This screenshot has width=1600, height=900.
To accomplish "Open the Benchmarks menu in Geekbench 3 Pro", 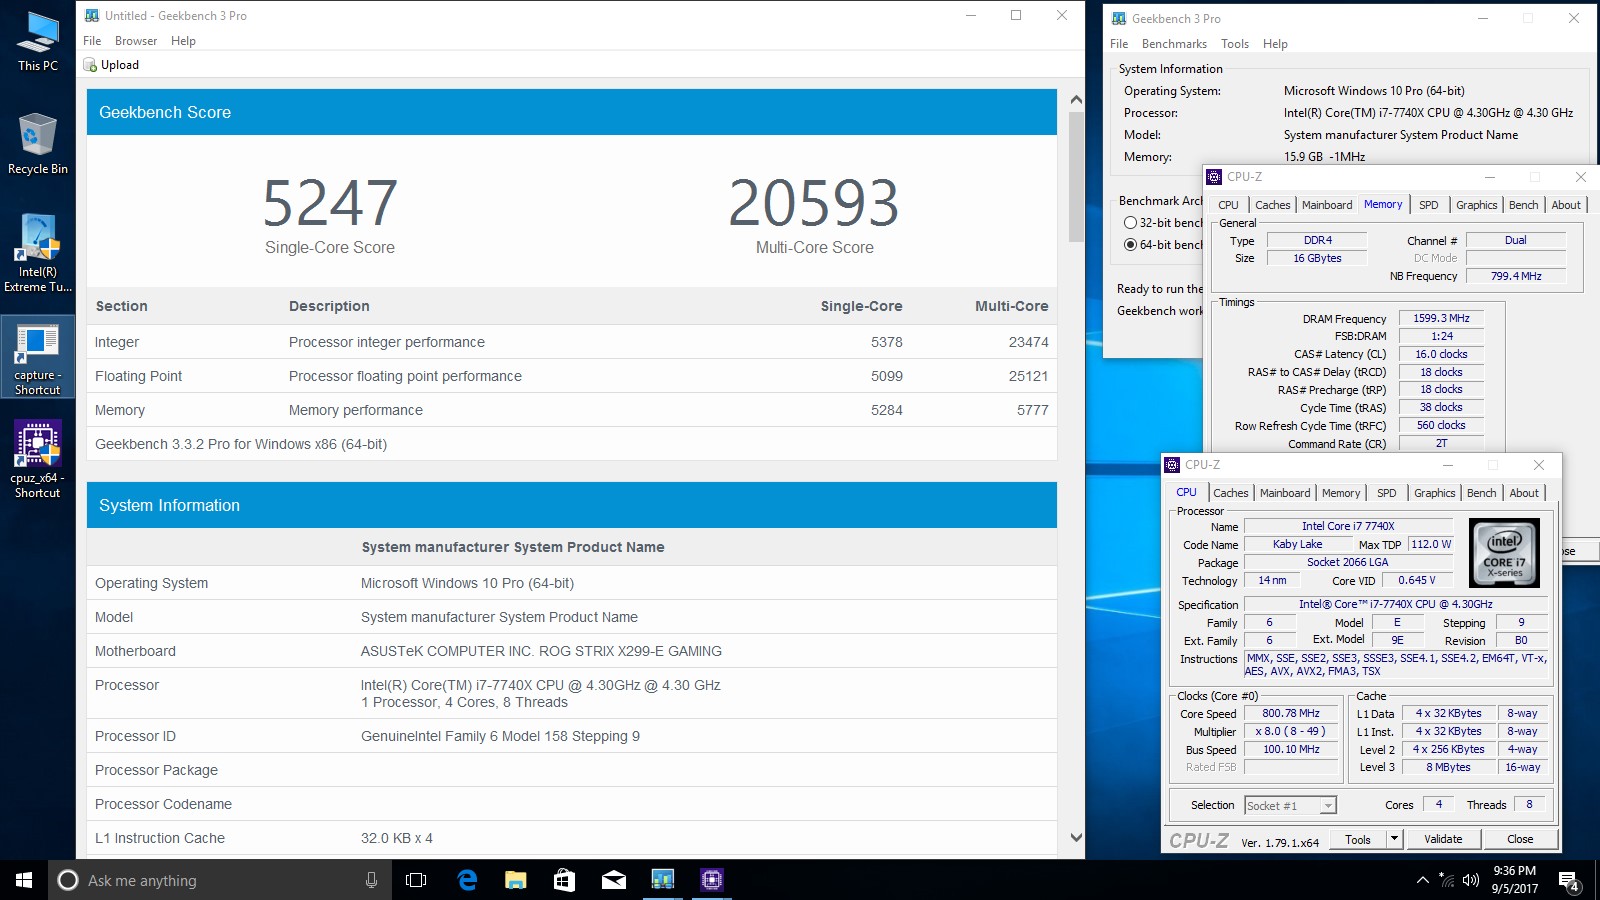I will [x=1174, y=44].
